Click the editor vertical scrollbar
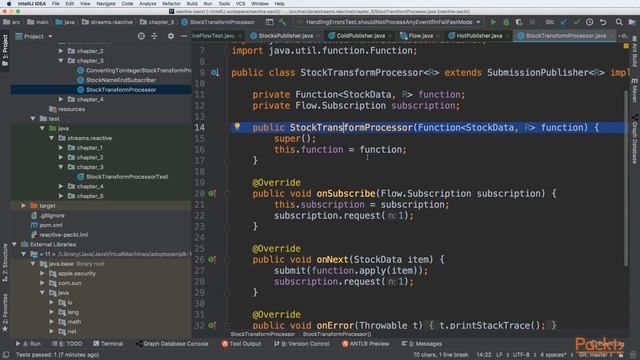The width and height of the screenshot is (640, 360). click(626, 178)
